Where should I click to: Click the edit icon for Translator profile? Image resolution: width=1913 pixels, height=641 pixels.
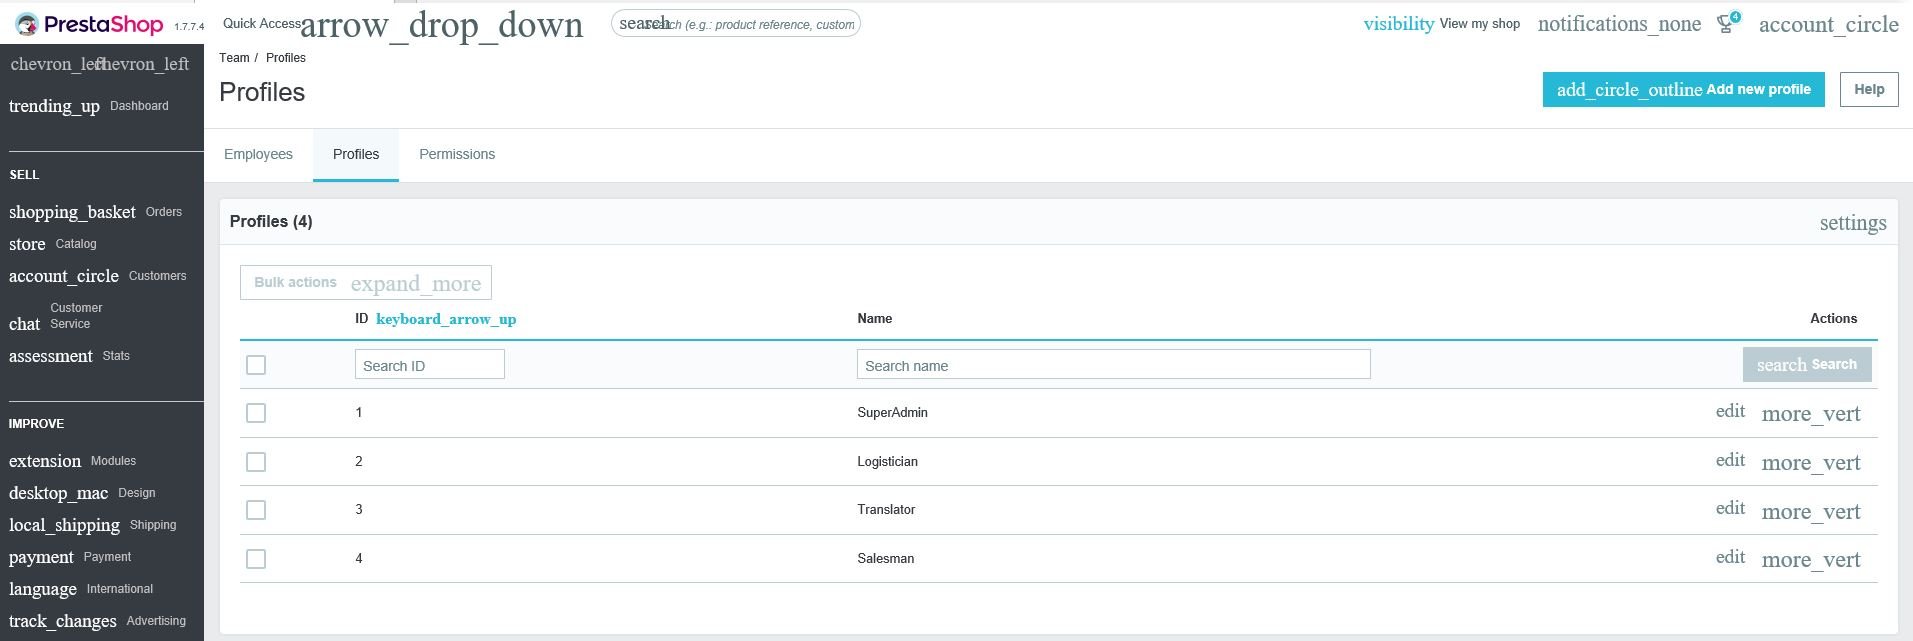tap(1730, 509)
